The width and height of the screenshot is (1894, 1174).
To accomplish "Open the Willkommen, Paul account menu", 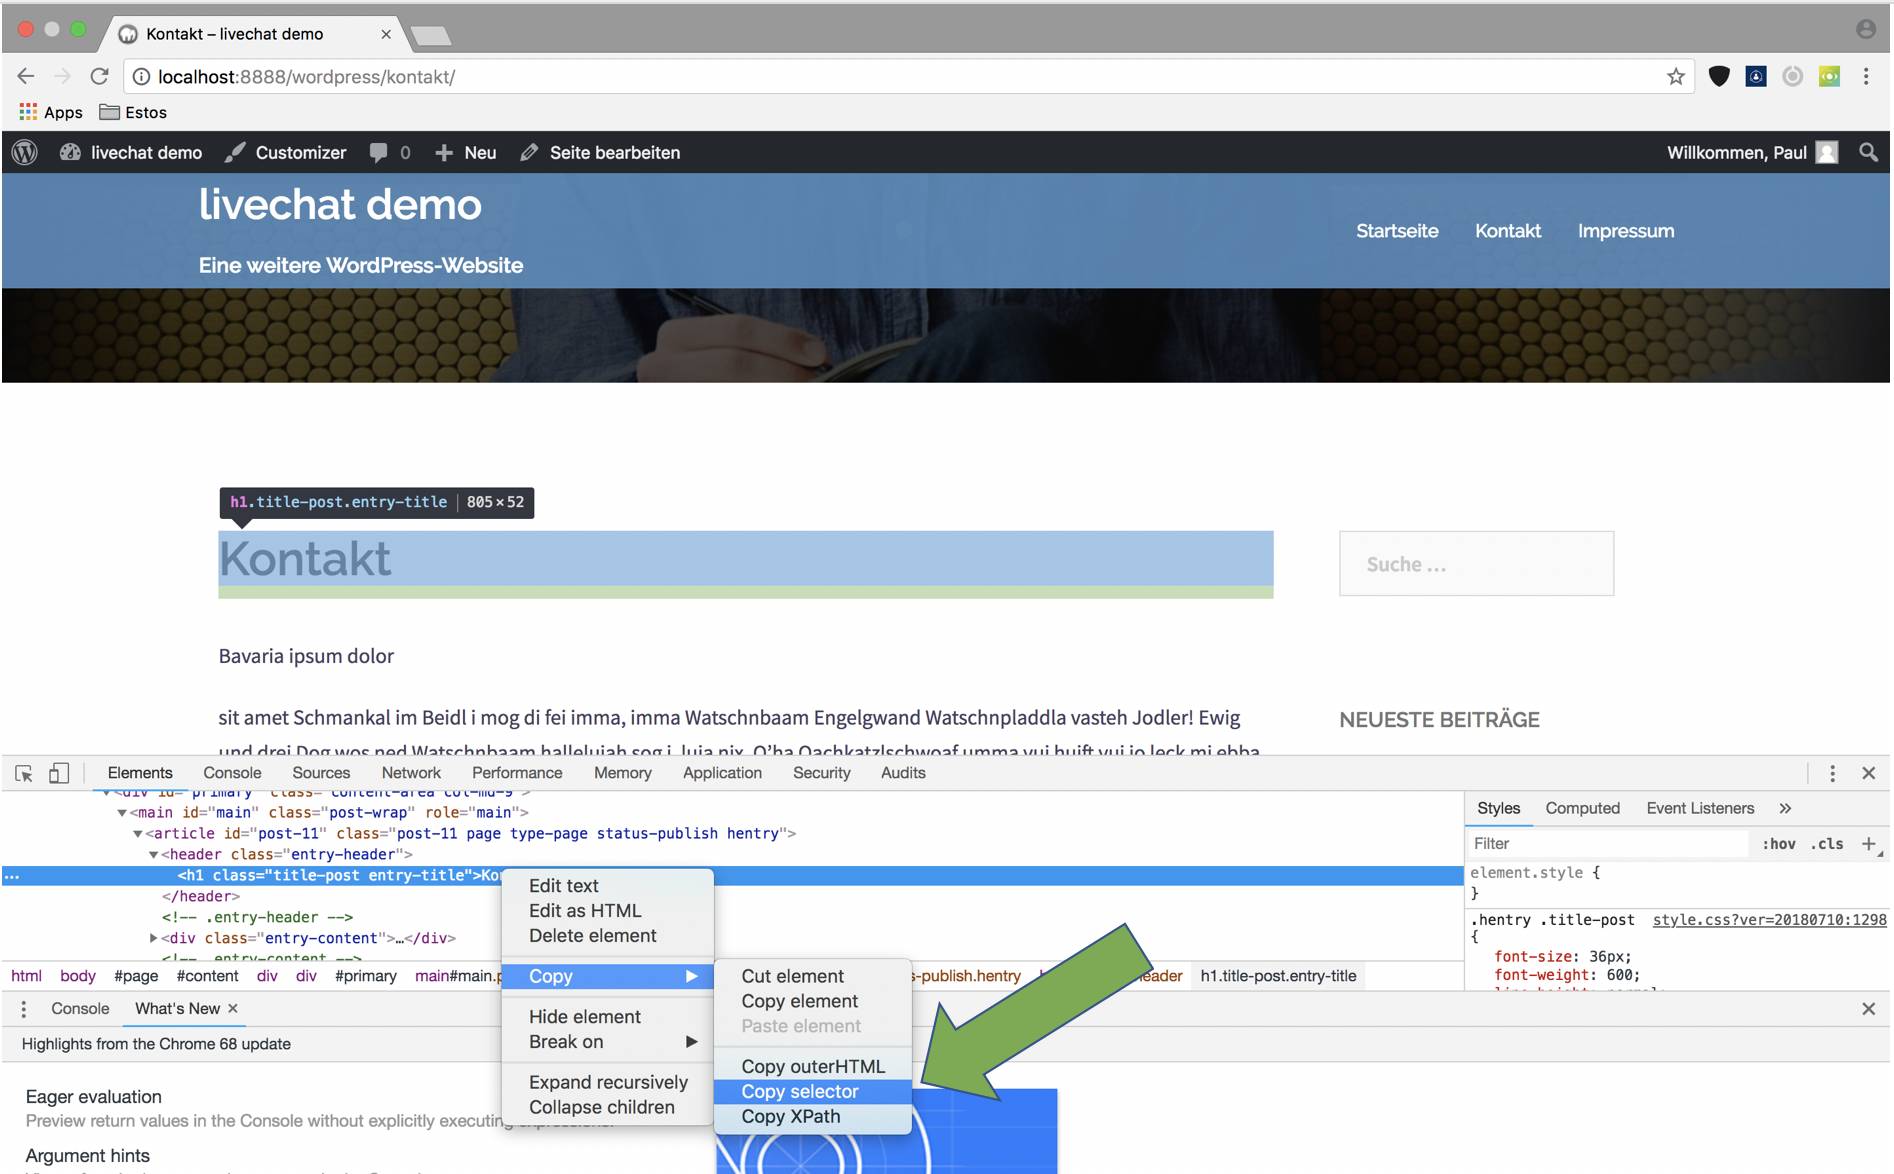I will 1752,152.
